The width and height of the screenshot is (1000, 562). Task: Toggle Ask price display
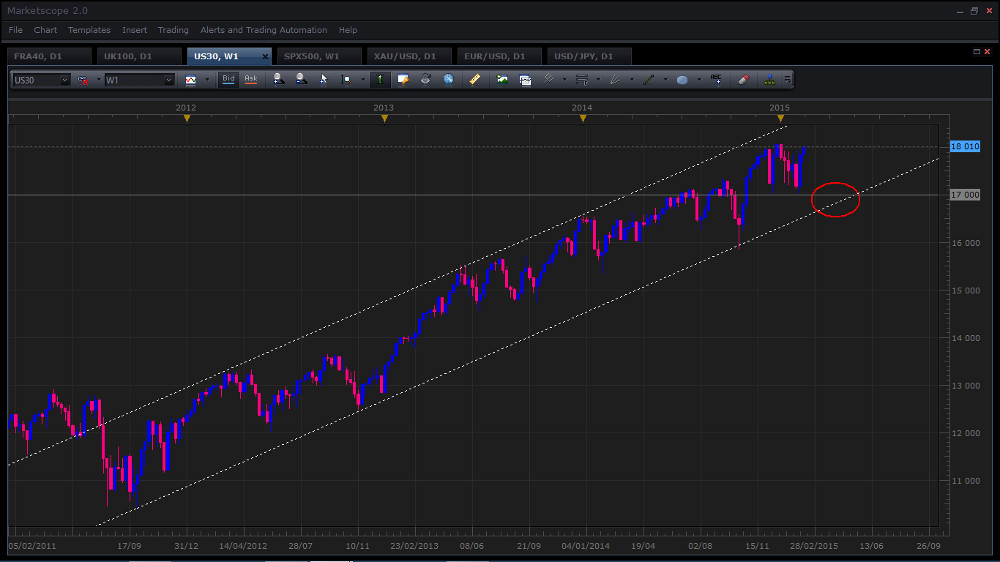tap(251, 80)
